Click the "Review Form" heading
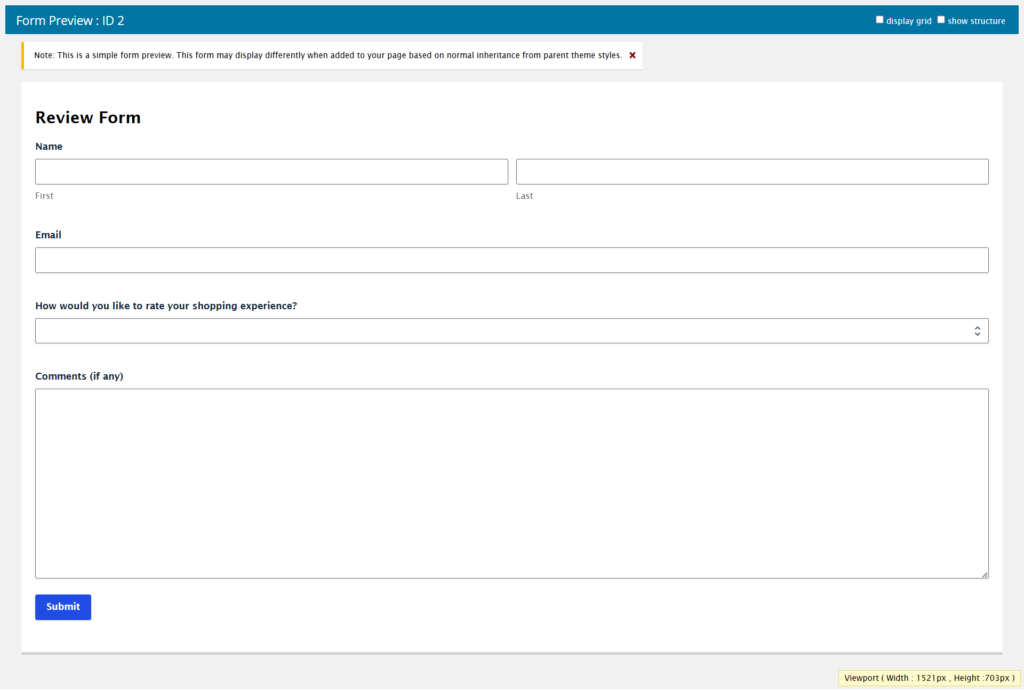Screen dimensions: 1024x691 [x=88, y=118]
